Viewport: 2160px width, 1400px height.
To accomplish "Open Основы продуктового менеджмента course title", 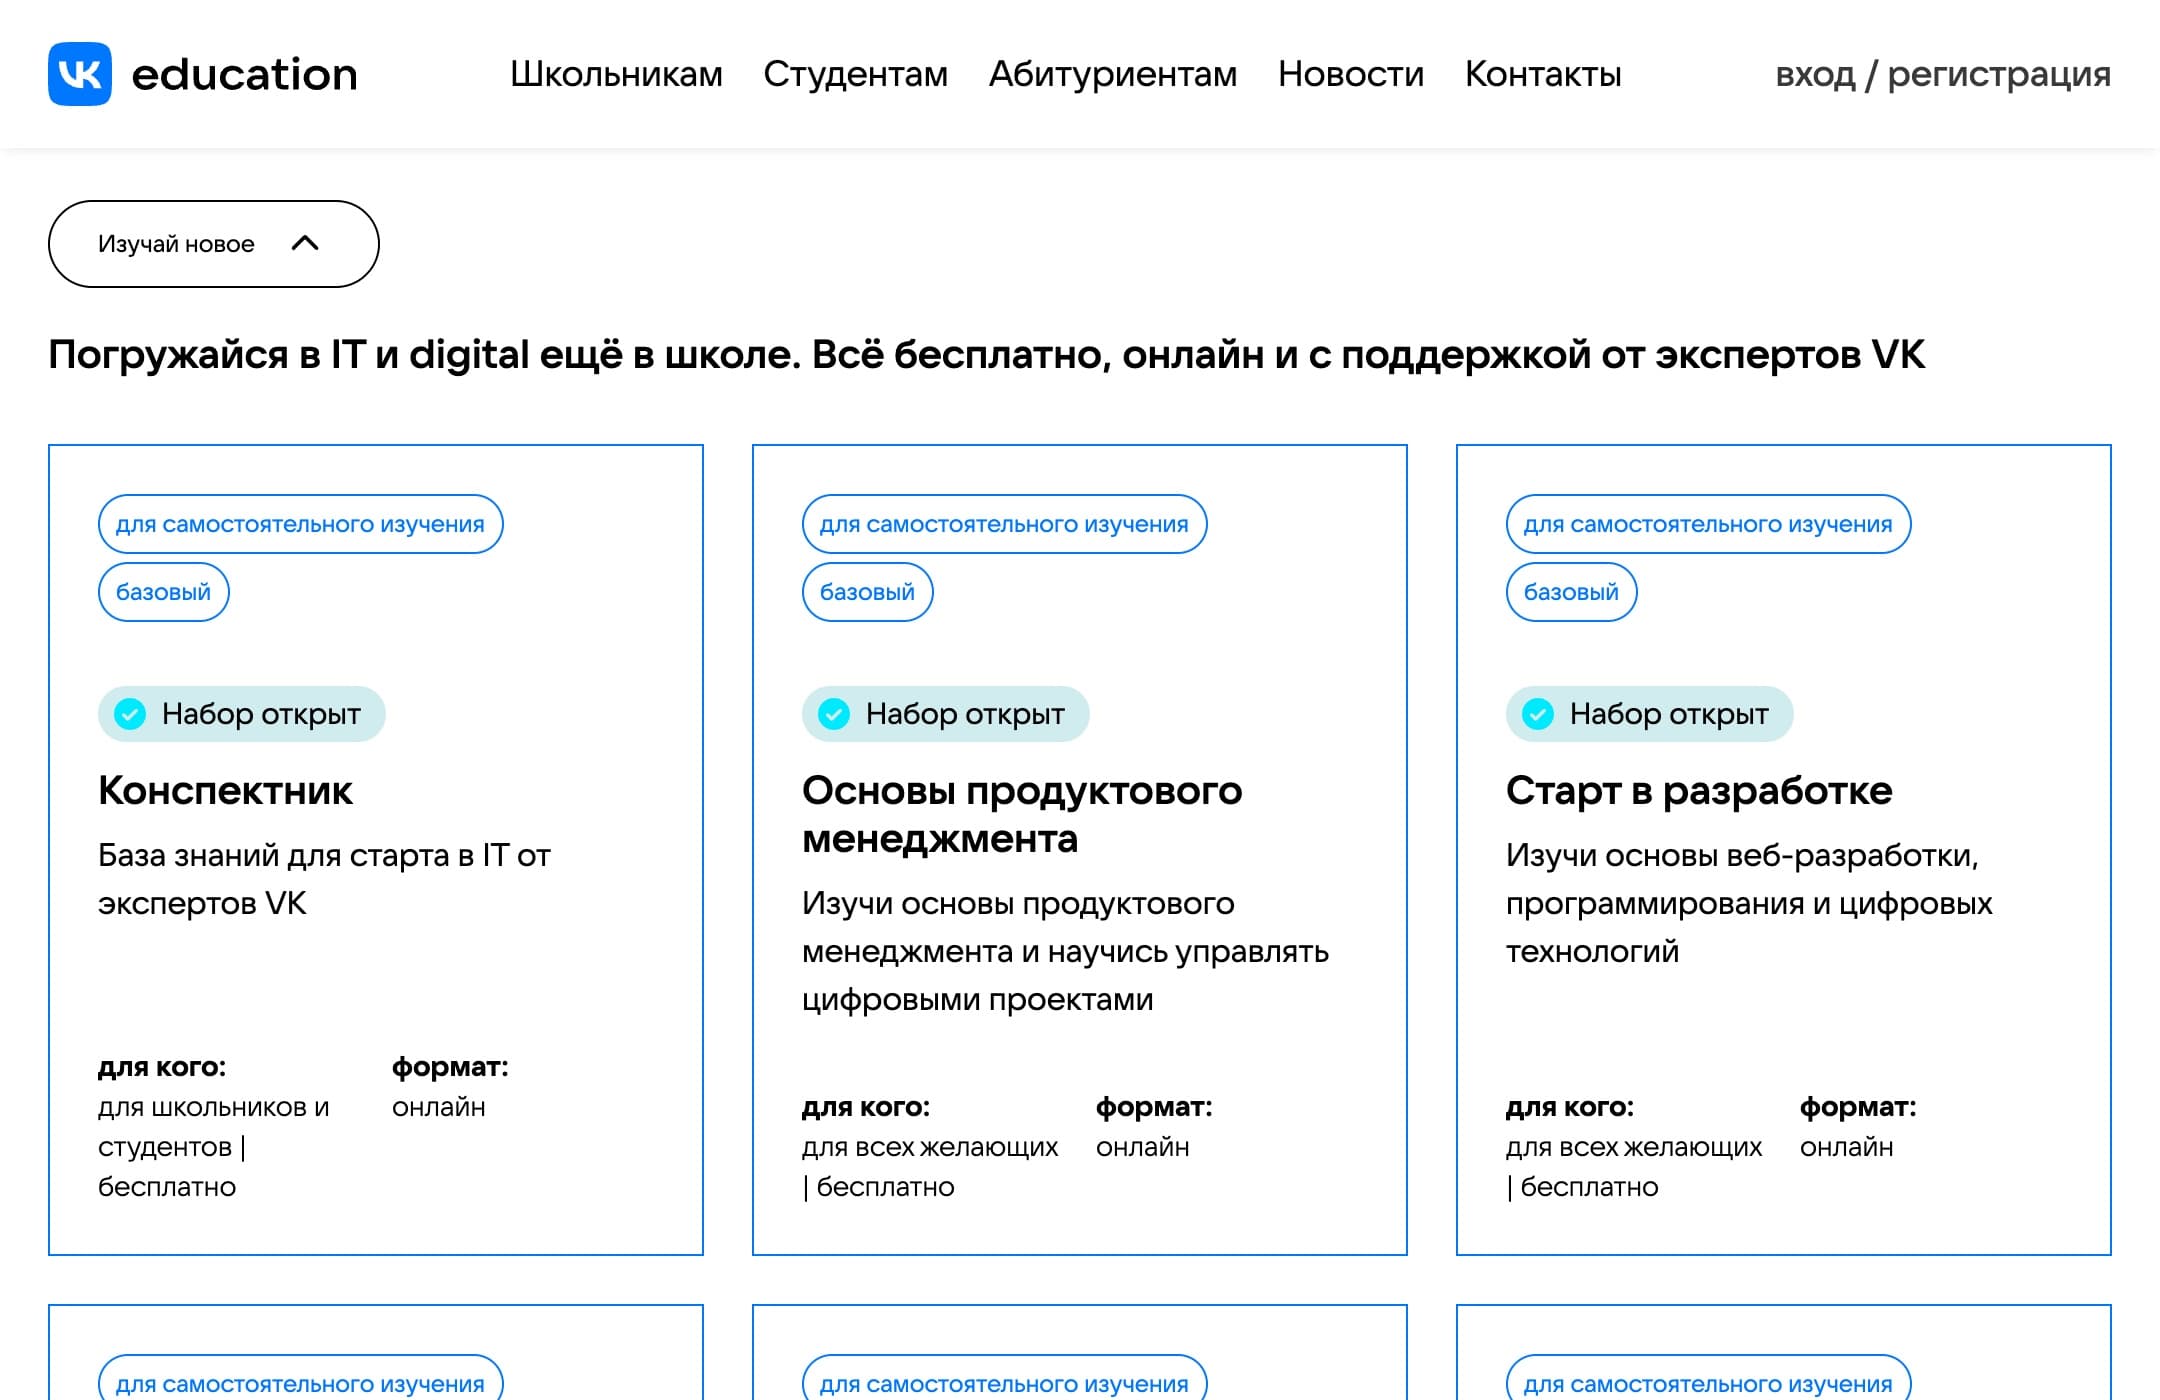I will point(1022,814).
